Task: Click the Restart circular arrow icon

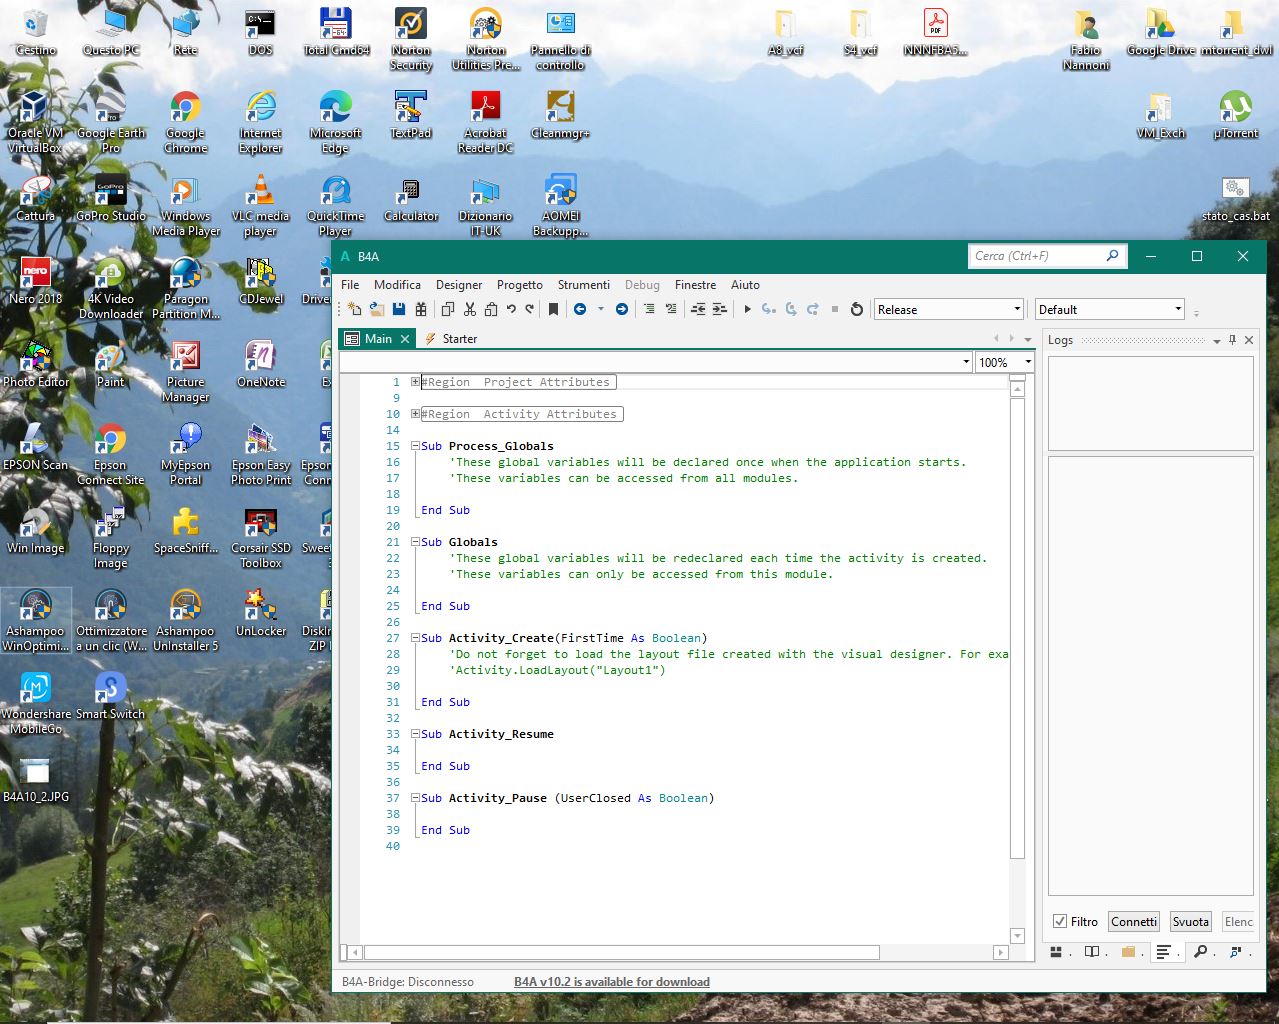Action: click(857, 310)
